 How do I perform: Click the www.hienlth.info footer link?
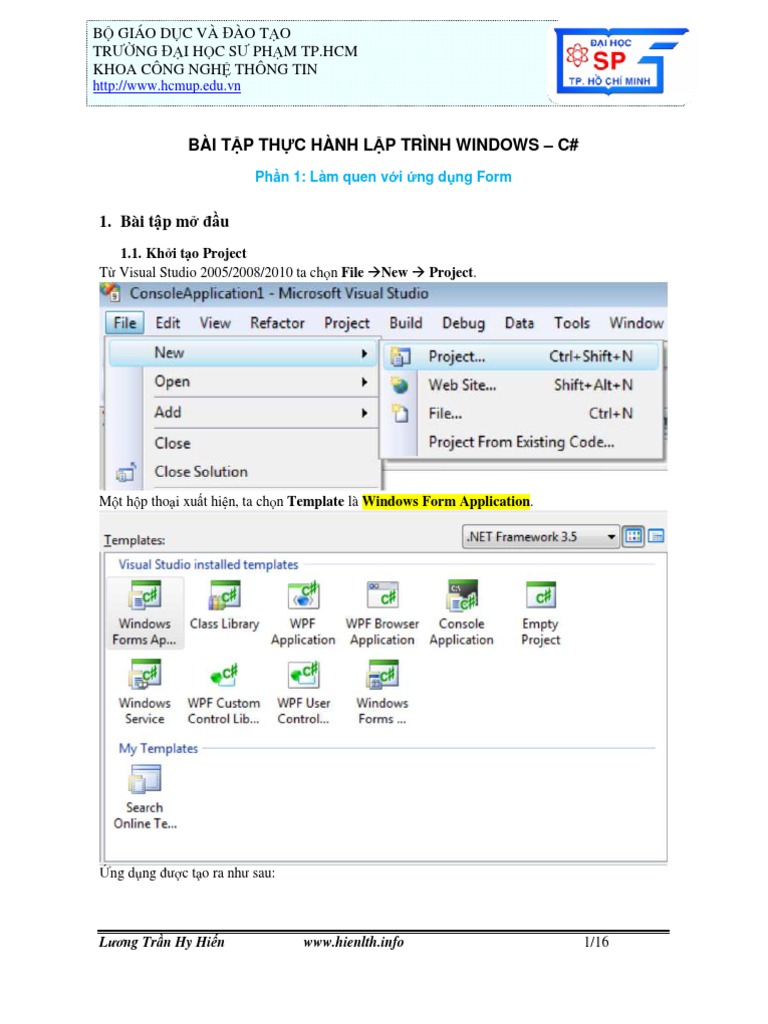353,942
